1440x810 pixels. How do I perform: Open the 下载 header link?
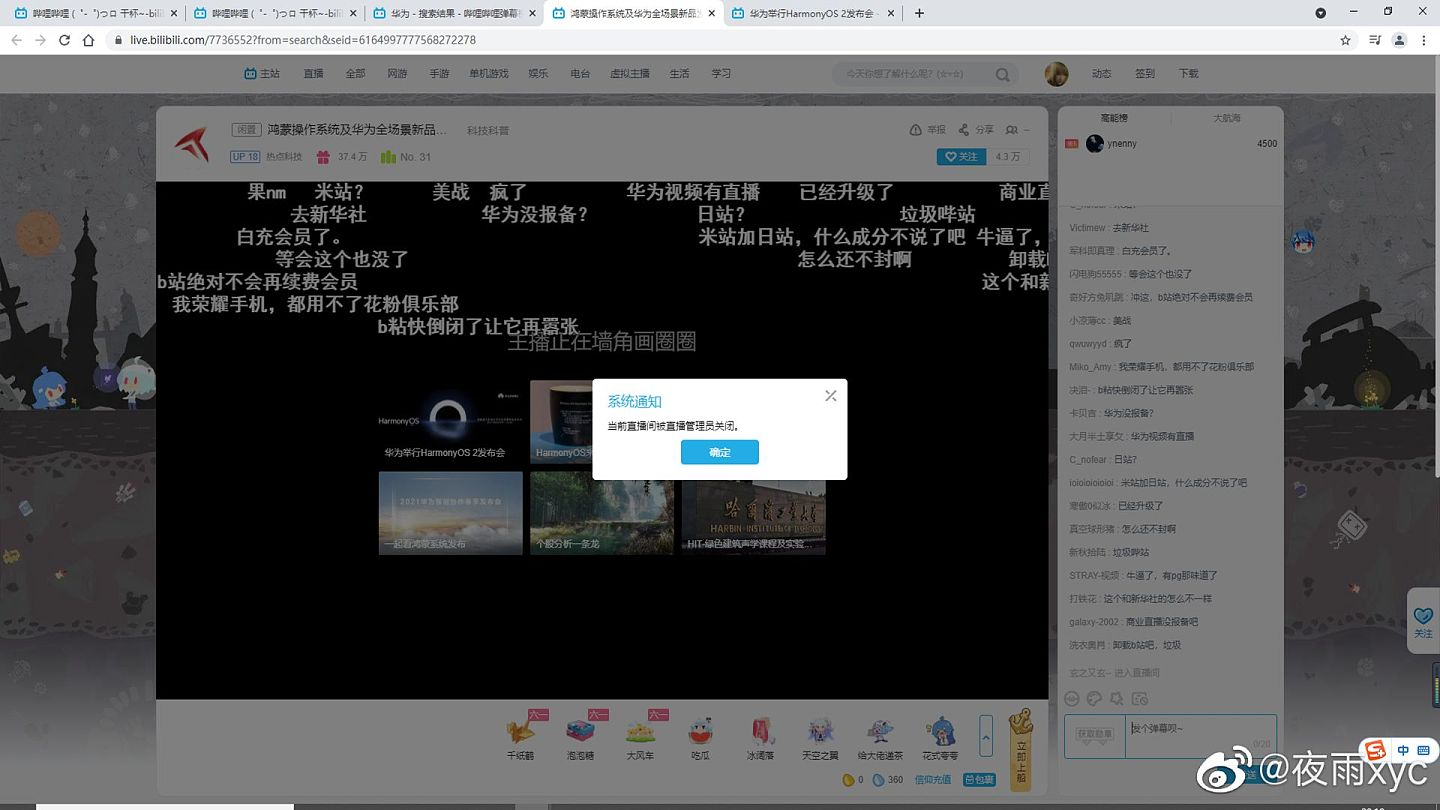(x=1188, y=74)
